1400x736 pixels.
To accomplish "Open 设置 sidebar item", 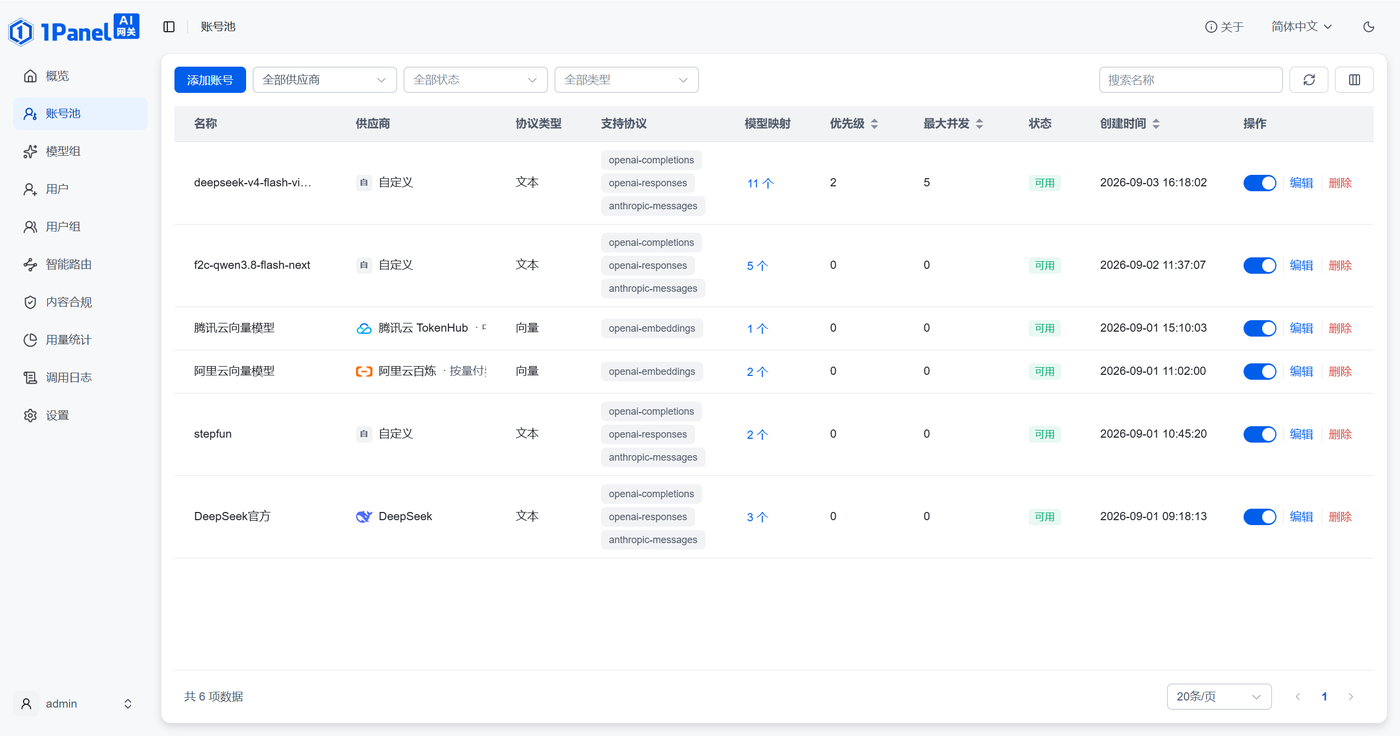I will tap(80, 415).
